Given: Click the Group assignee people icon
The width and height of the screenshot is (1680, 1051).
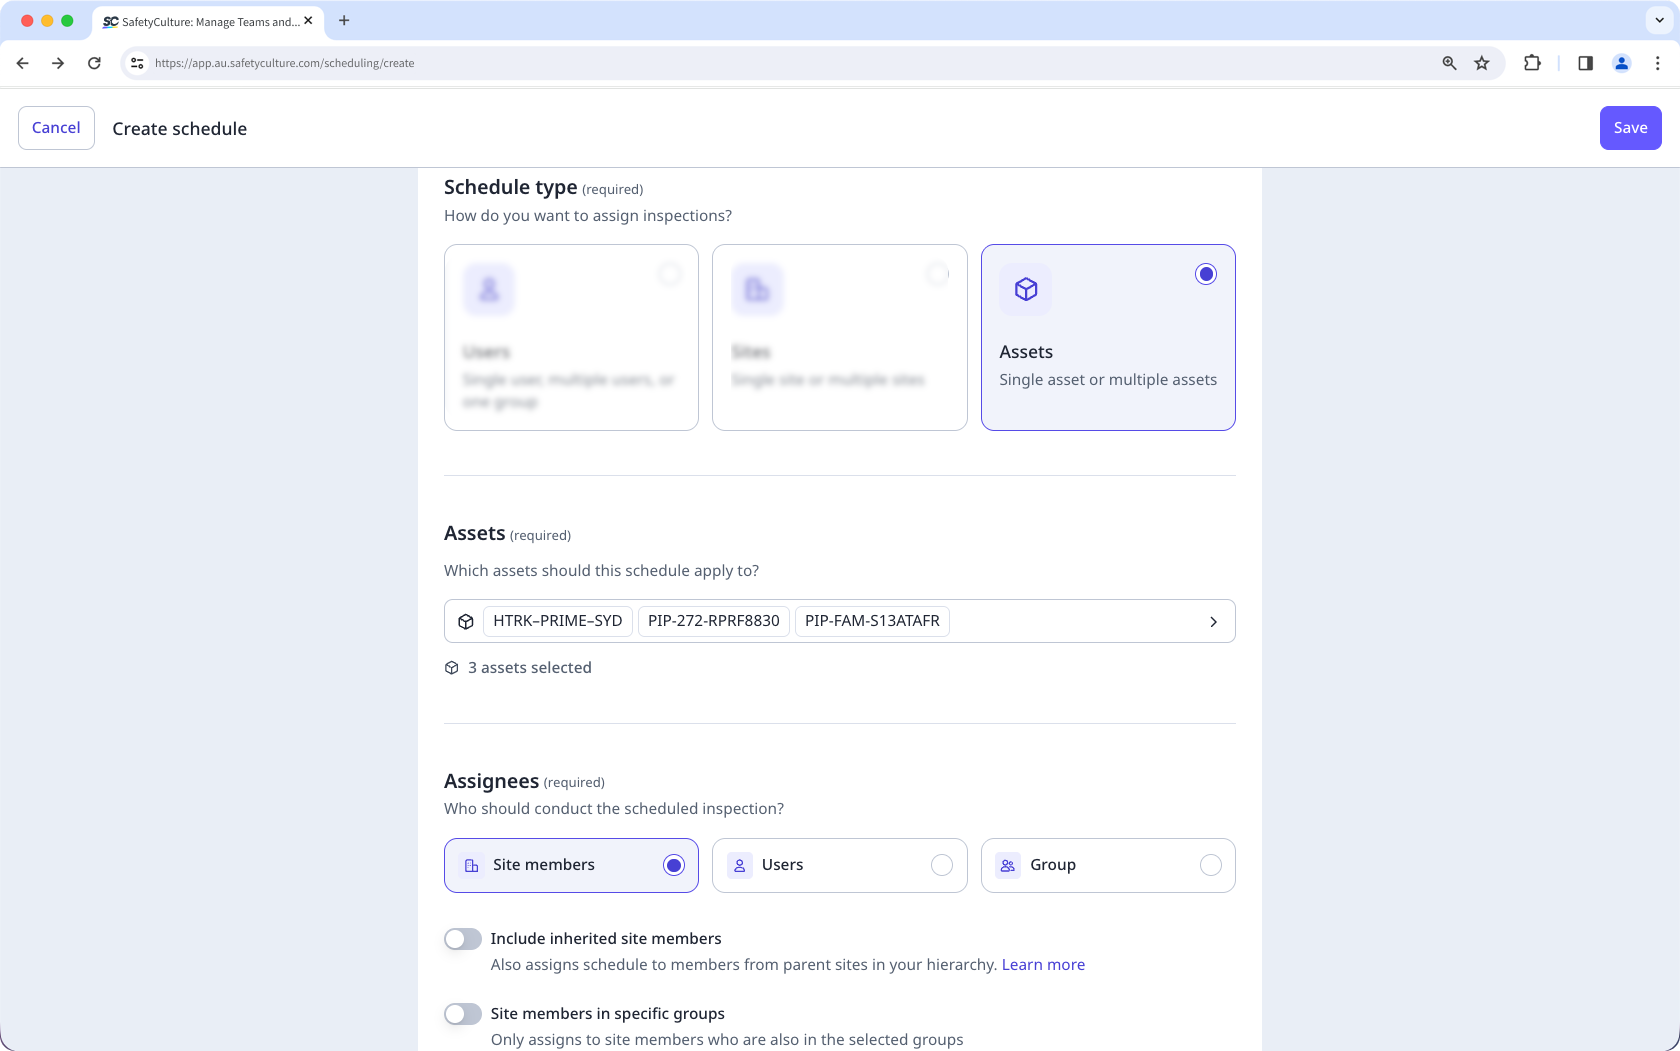Looking at the screenshot, I should [1008, 865].
